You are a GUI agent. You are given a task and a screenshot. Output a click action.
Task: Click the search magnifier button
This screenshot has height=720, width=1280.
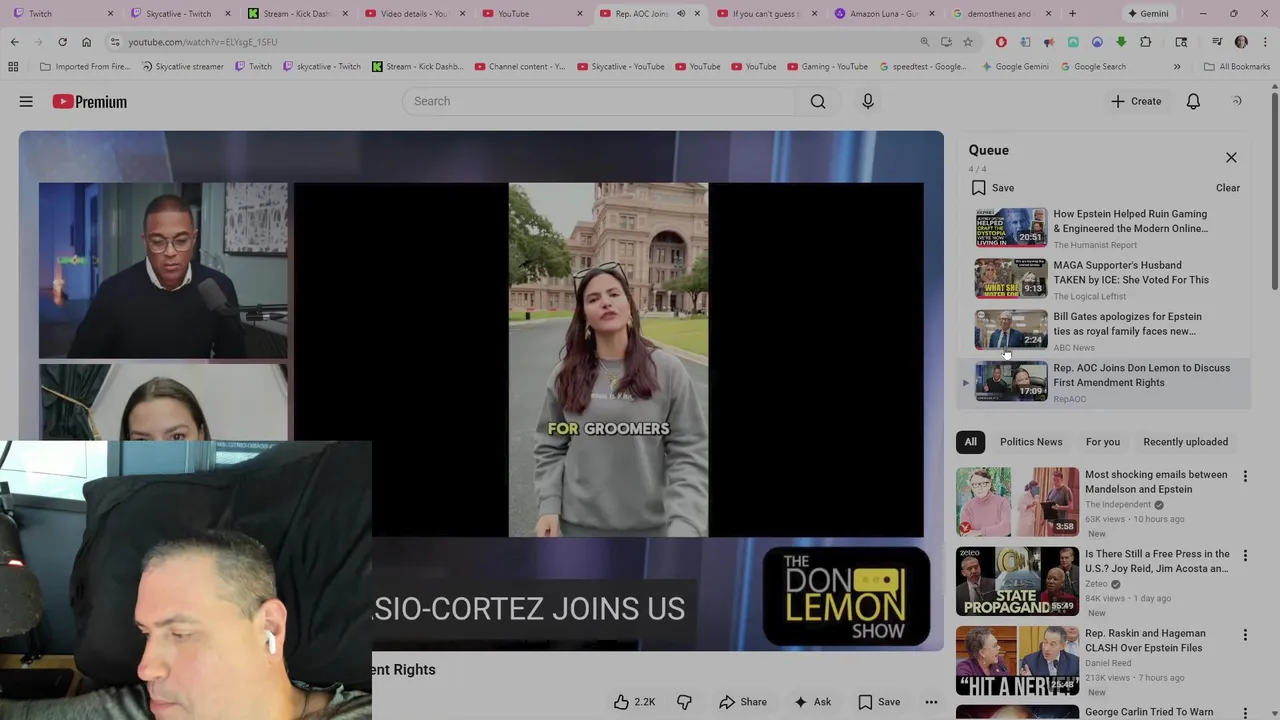(818, 101)
